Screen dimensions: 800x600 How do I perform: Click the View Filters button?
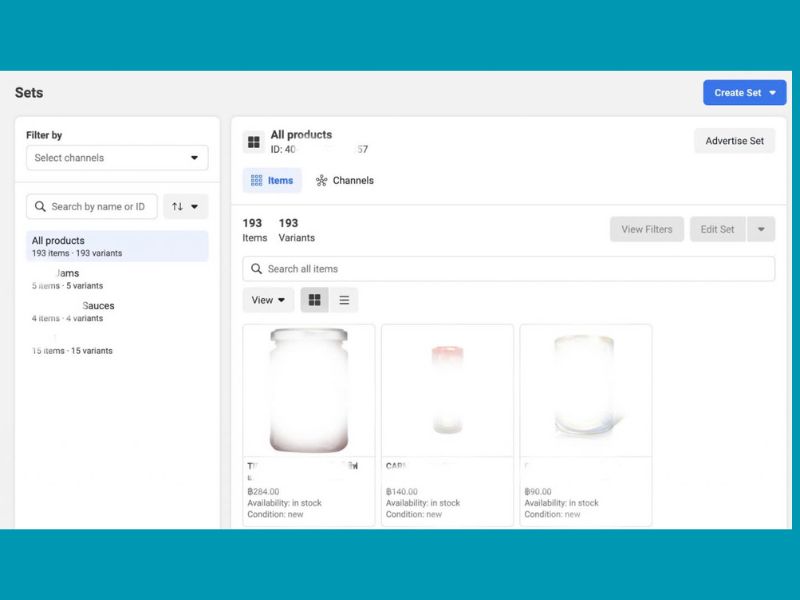point(646,230)
